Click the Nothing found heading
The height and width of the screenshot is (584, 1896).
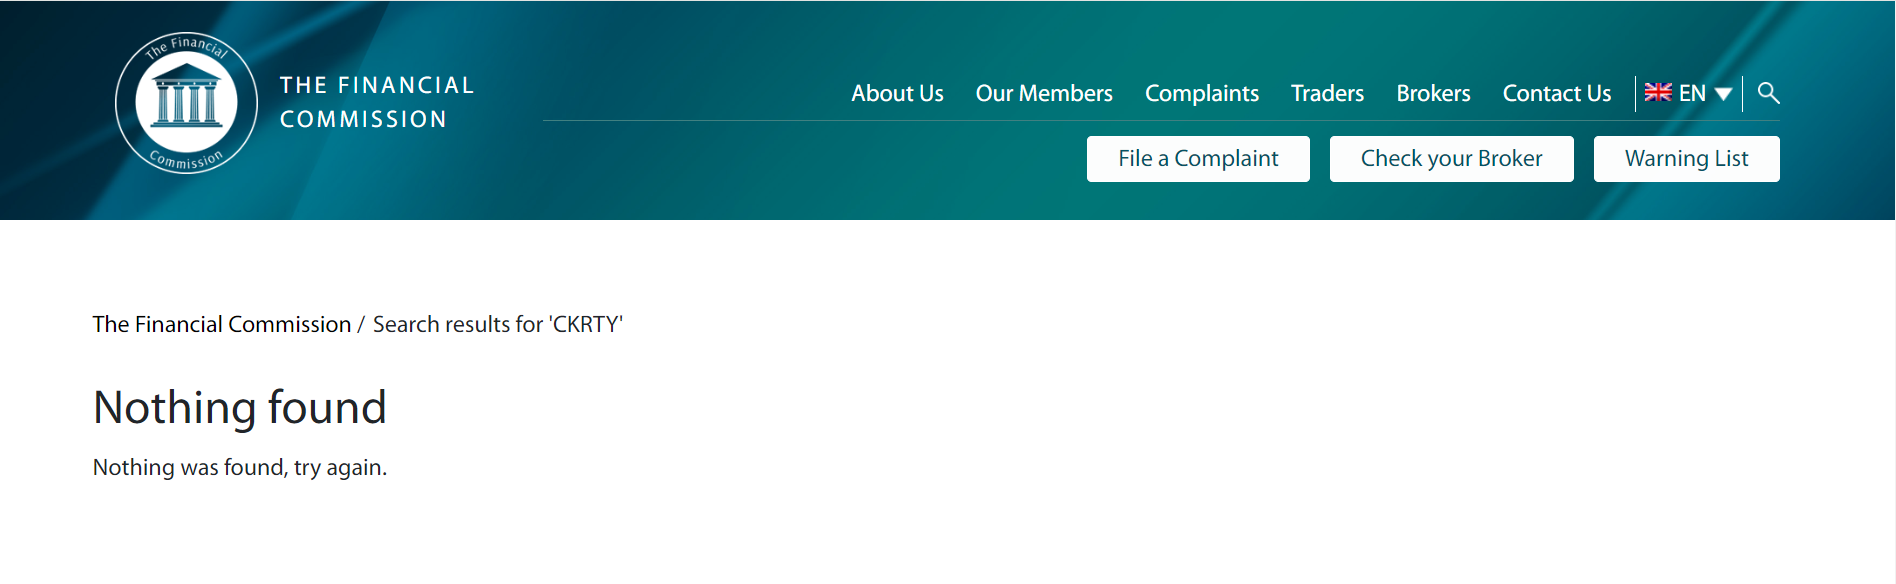[x=240, y=407]
